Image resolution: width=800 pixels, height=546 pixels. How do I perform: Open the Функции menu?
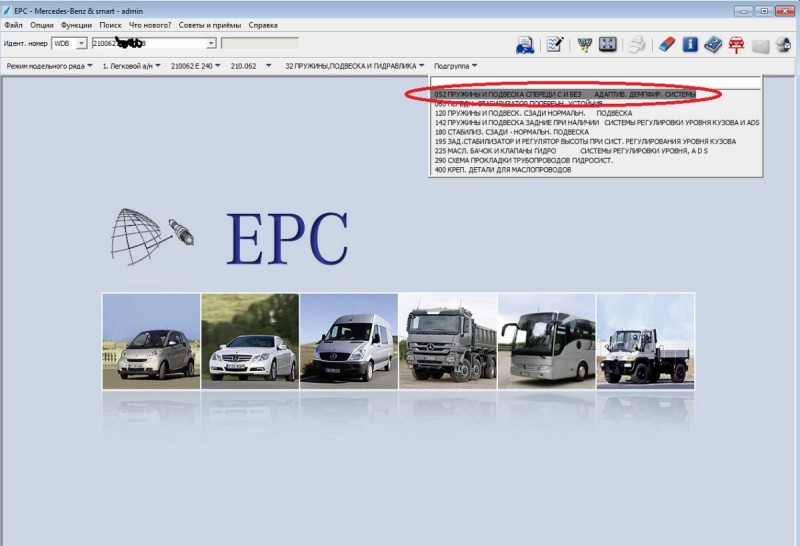(x=77, y=25)
